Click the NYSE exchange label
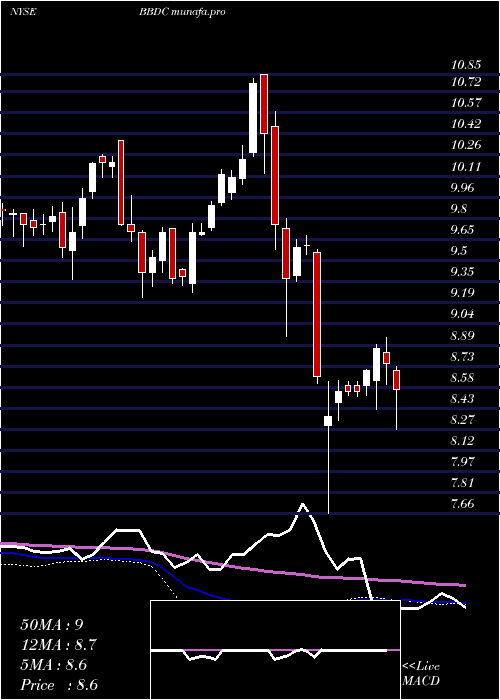This screenshot has height=700, width=500. pyautogui.click(x=22, y=12)
